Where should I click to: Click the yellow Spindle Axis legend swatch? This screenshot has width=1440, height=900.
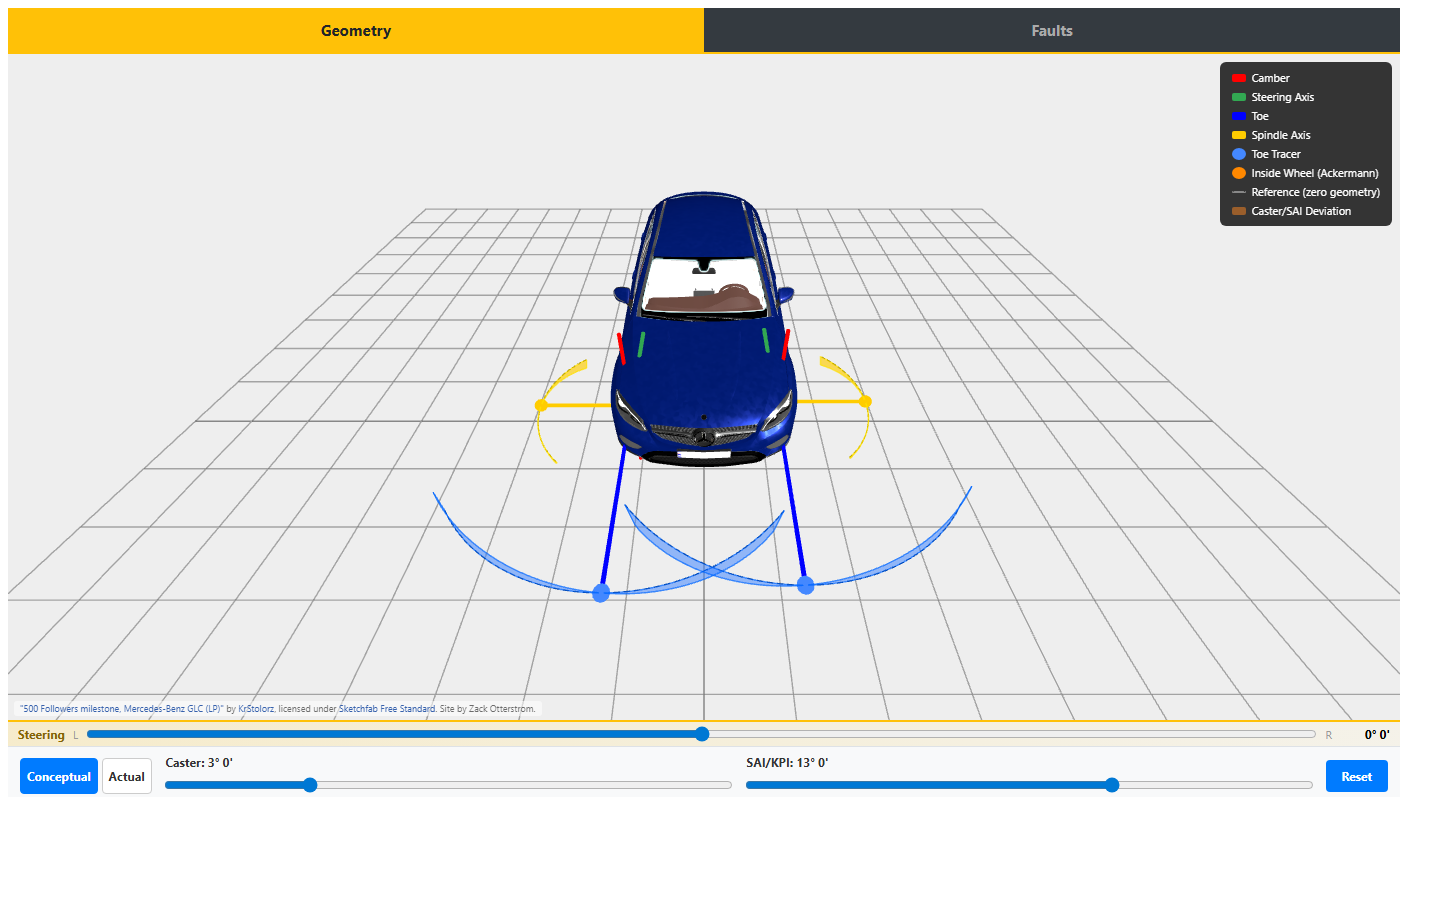(x=1239, y=135)
